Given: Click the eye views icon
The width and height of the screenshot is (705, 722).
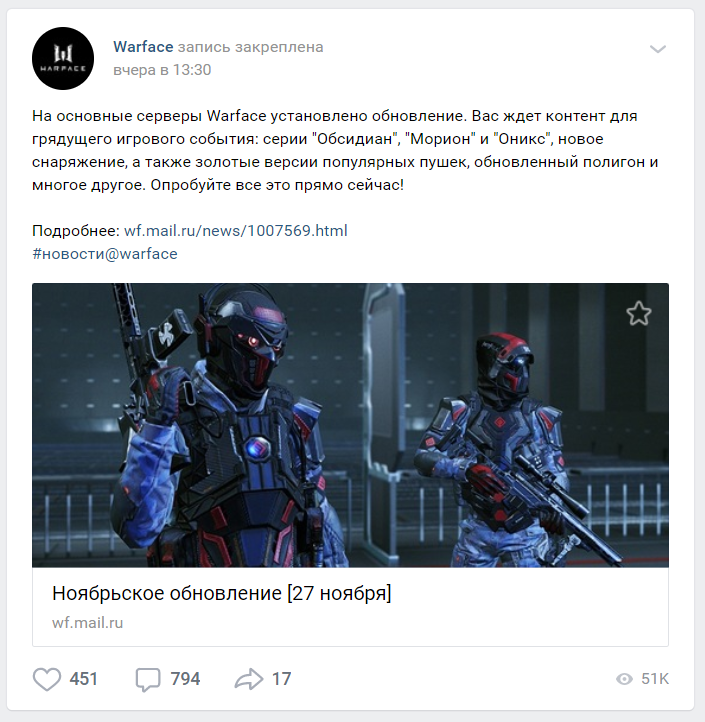Looking at the screenshot, I should [624, 679].
